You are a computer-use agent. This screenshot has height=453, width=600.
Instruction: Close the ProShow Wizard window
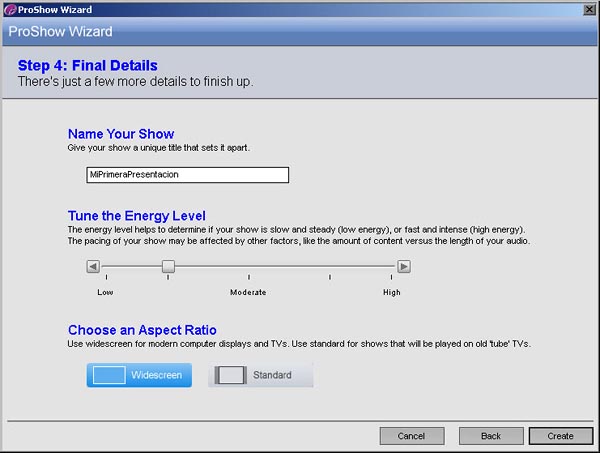(x=589, y=10)
